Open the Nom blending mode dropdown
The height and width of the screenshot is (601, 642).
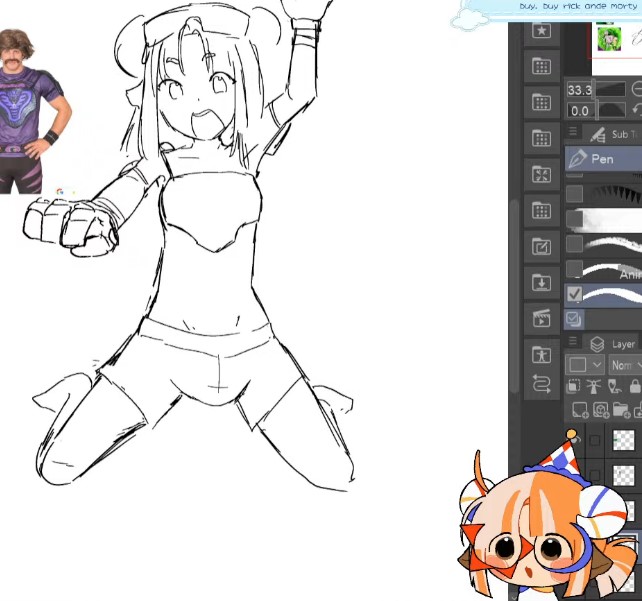click(626, 364)
